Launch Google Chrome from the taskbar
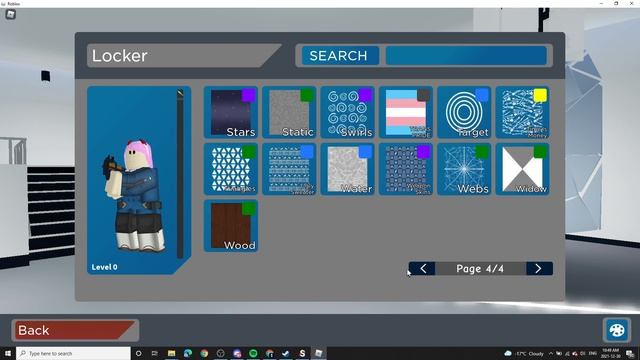Screen dimensions: 640x360 204,353
